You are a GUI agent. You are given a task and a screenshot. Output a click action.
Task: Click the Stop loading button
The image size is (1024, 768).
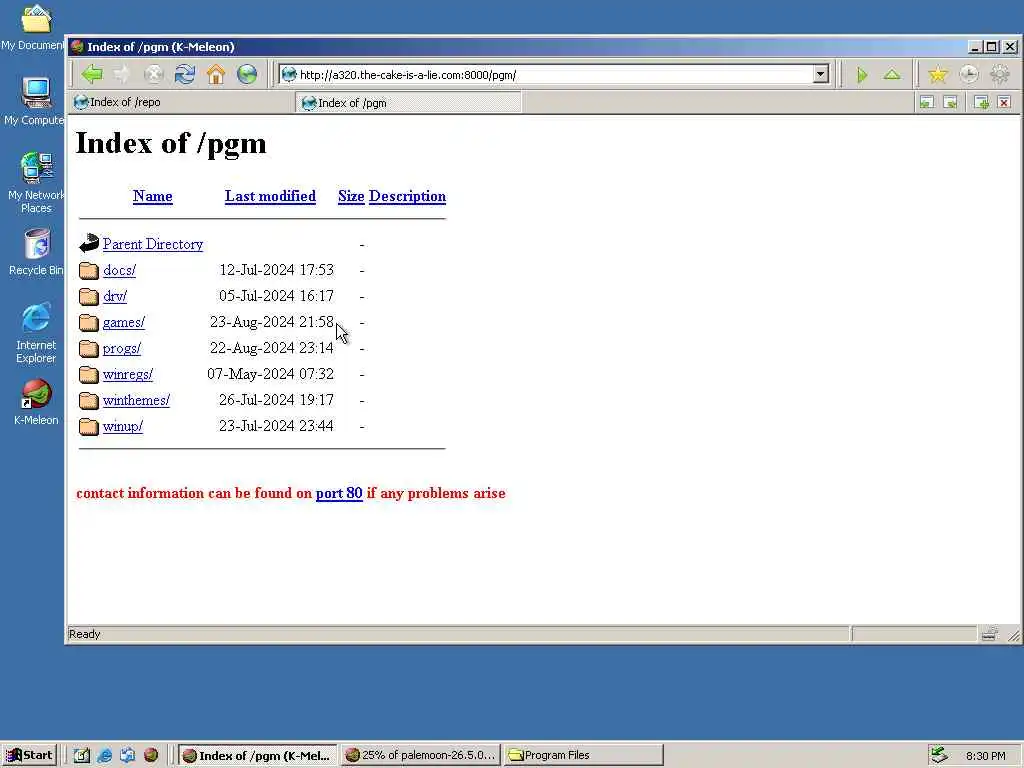pos(153,74)
